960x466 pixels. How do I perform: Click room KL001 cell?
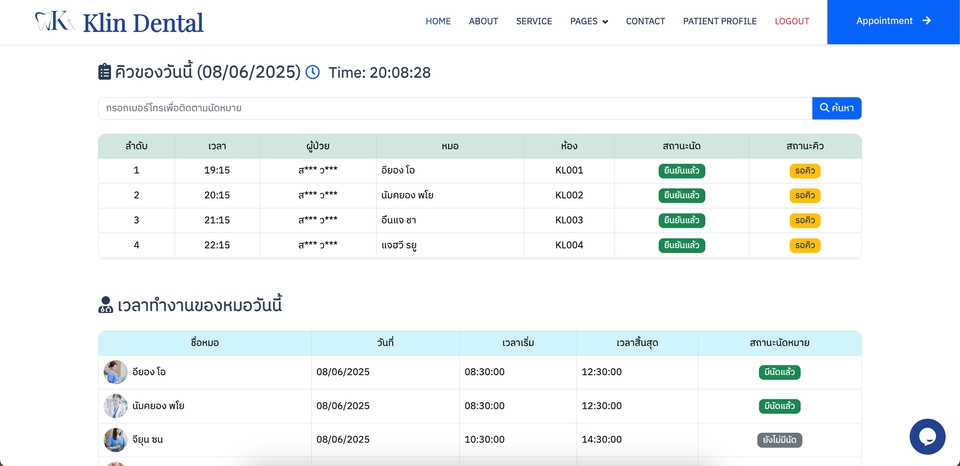point(569,170)
